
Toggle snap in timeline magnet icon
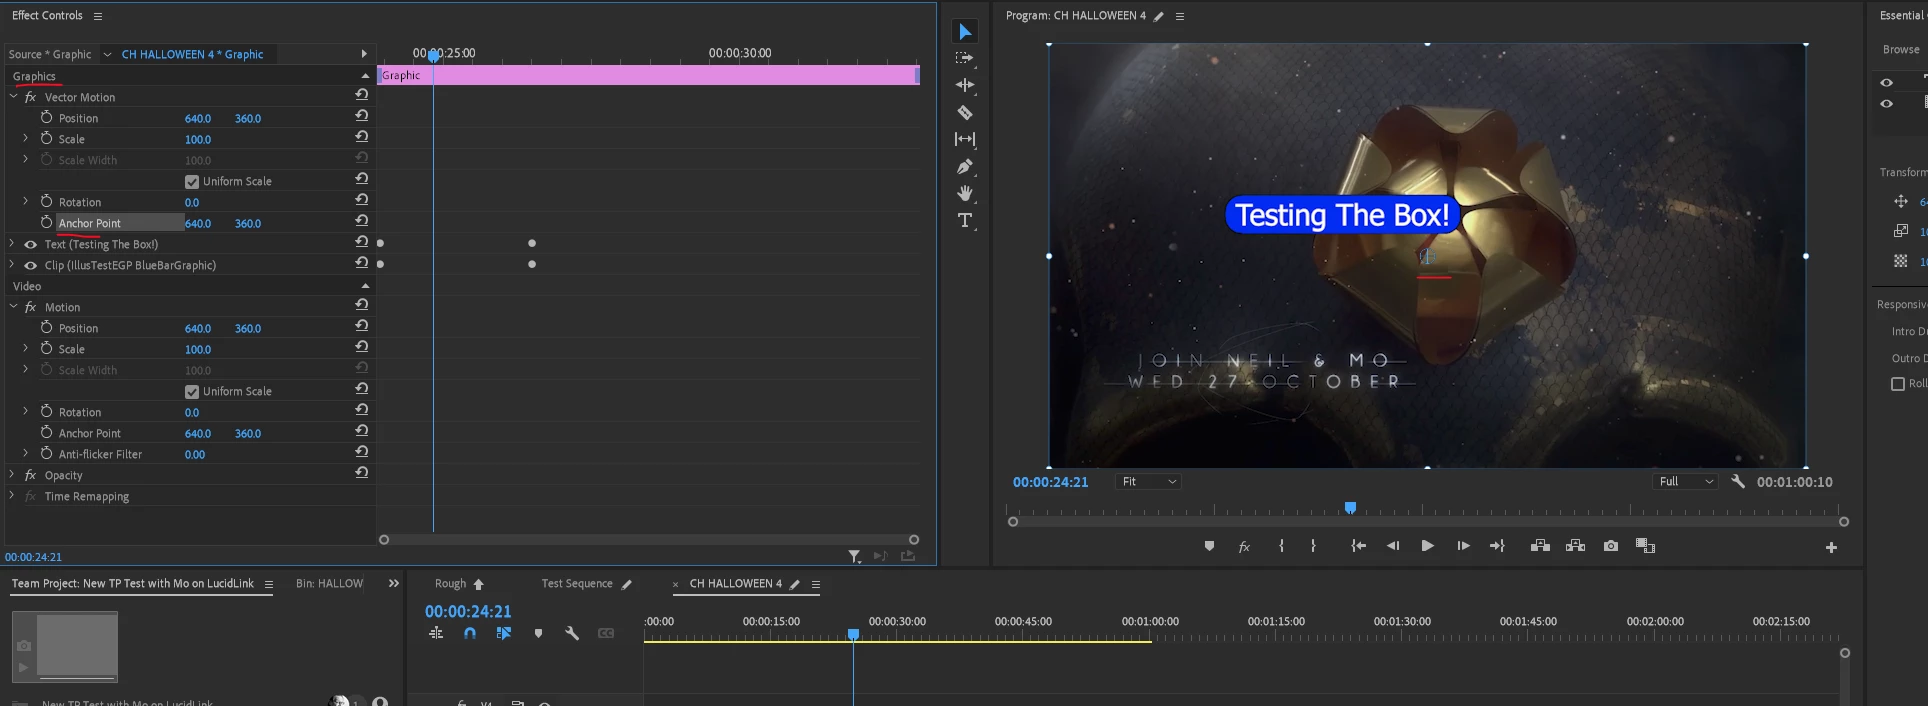470,633
